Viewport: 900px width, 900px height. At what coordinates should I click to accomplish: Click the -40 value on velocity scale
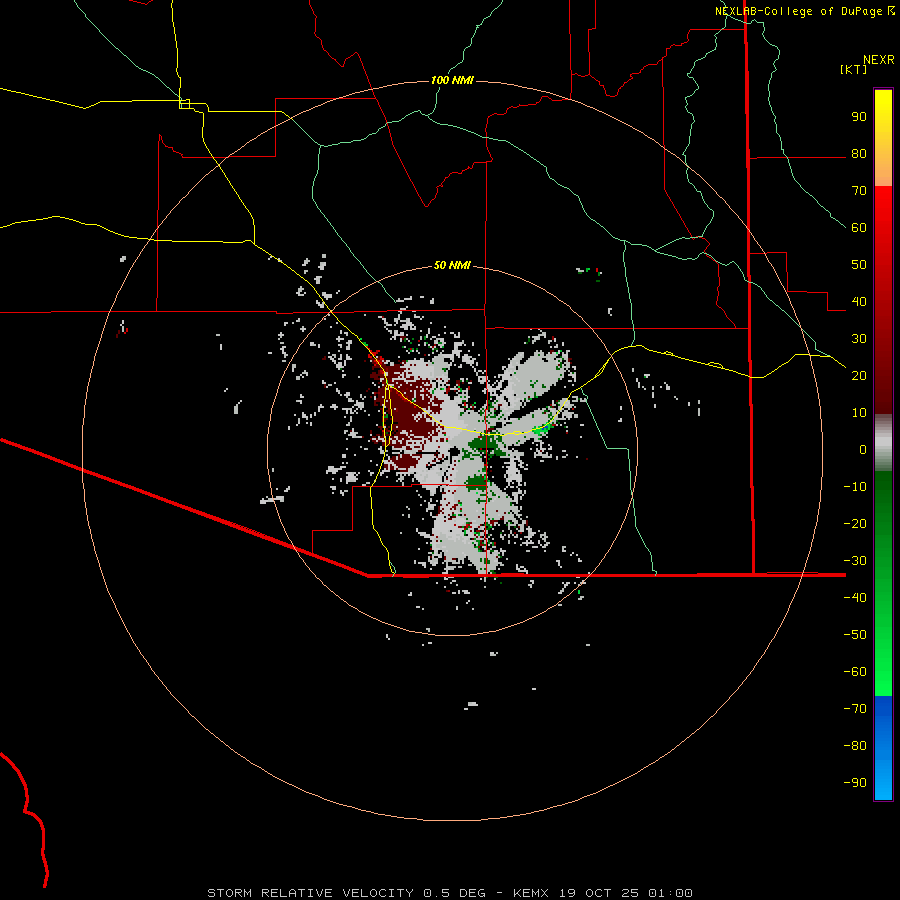(x=855, y=598)
